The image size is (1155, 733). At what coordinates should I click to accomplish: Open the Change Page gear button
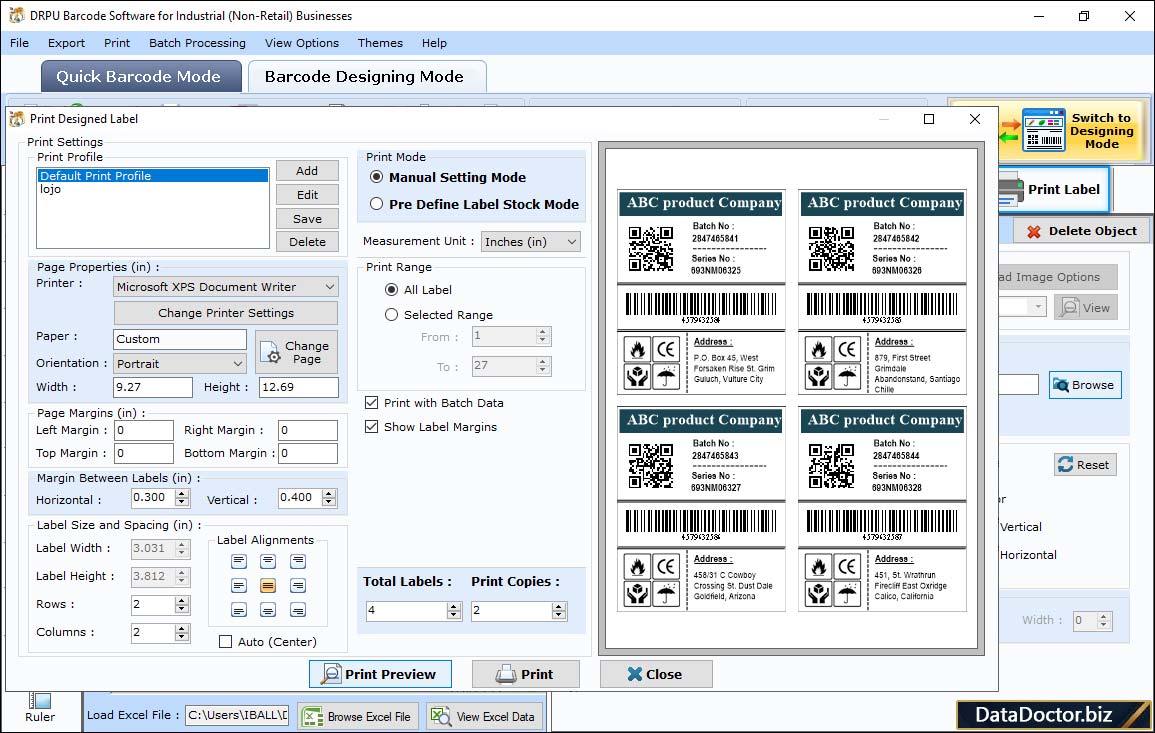pos(297,352)
